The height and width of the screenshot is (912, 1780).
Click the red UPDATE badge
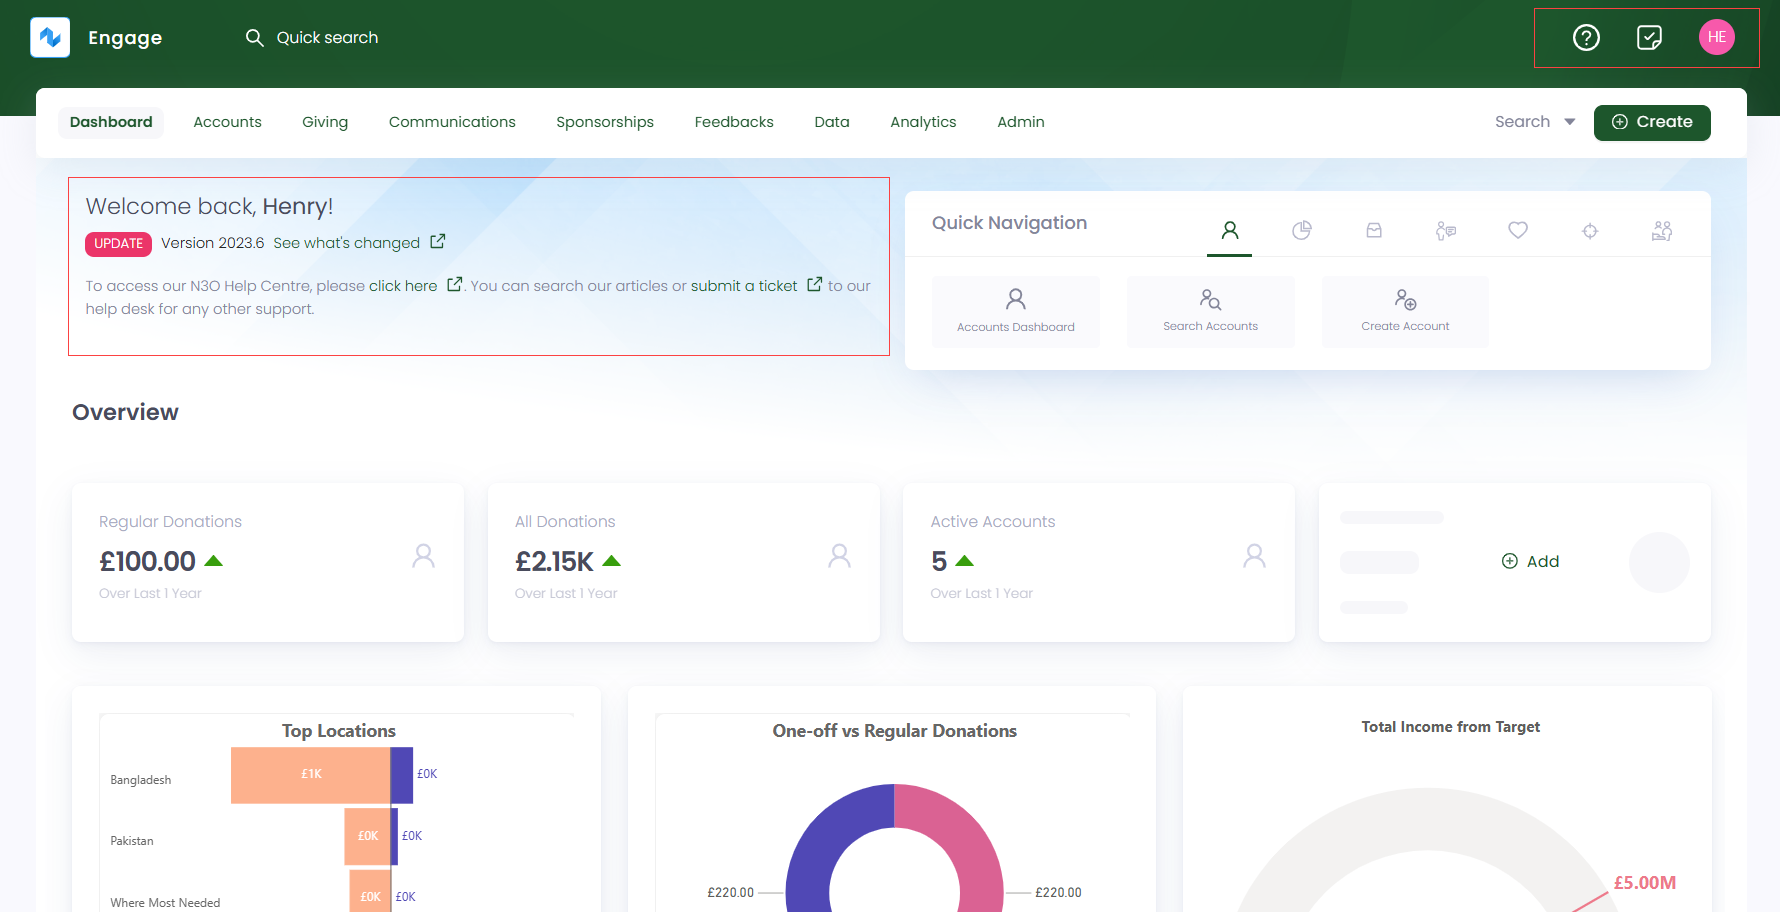[x=118, y=244]
